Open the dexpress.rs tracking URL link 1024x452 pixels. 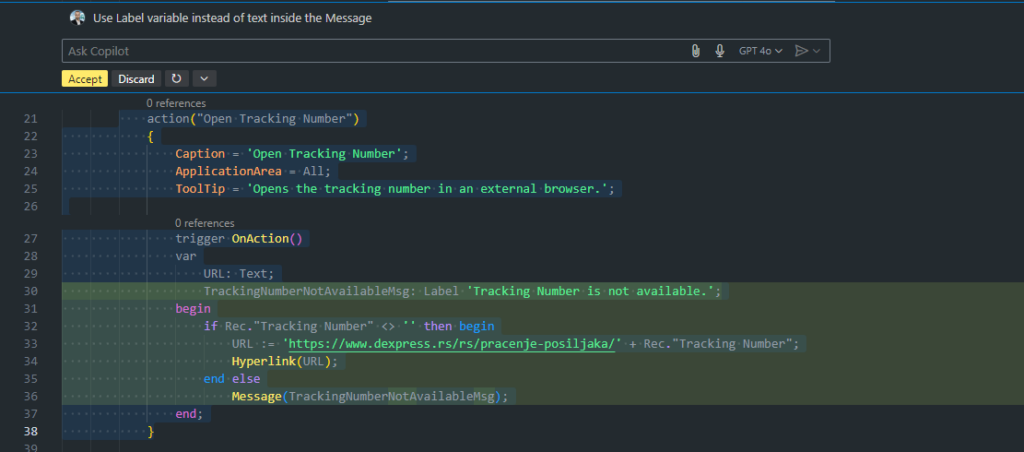point(452,344)
